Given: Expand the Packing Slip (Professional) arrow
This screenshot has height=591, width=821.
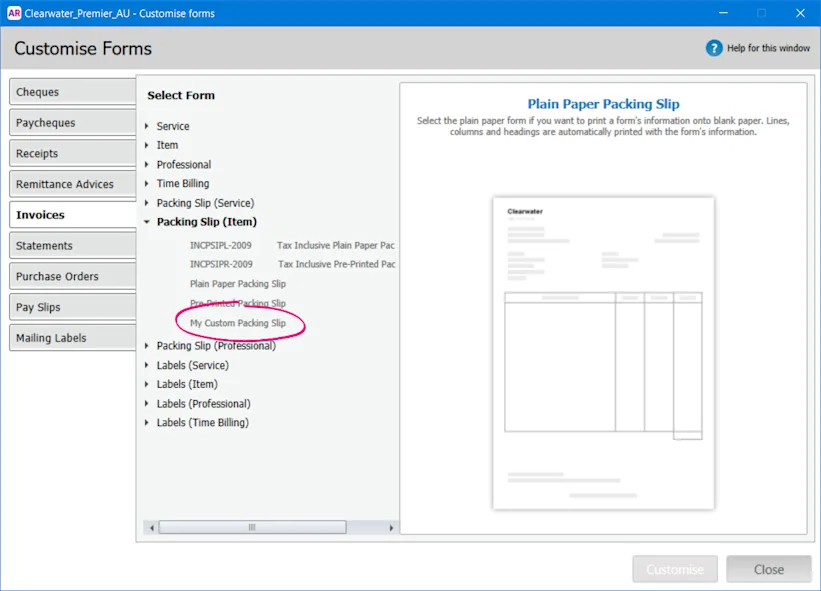Looking at the screenshot, I should 147,345.
